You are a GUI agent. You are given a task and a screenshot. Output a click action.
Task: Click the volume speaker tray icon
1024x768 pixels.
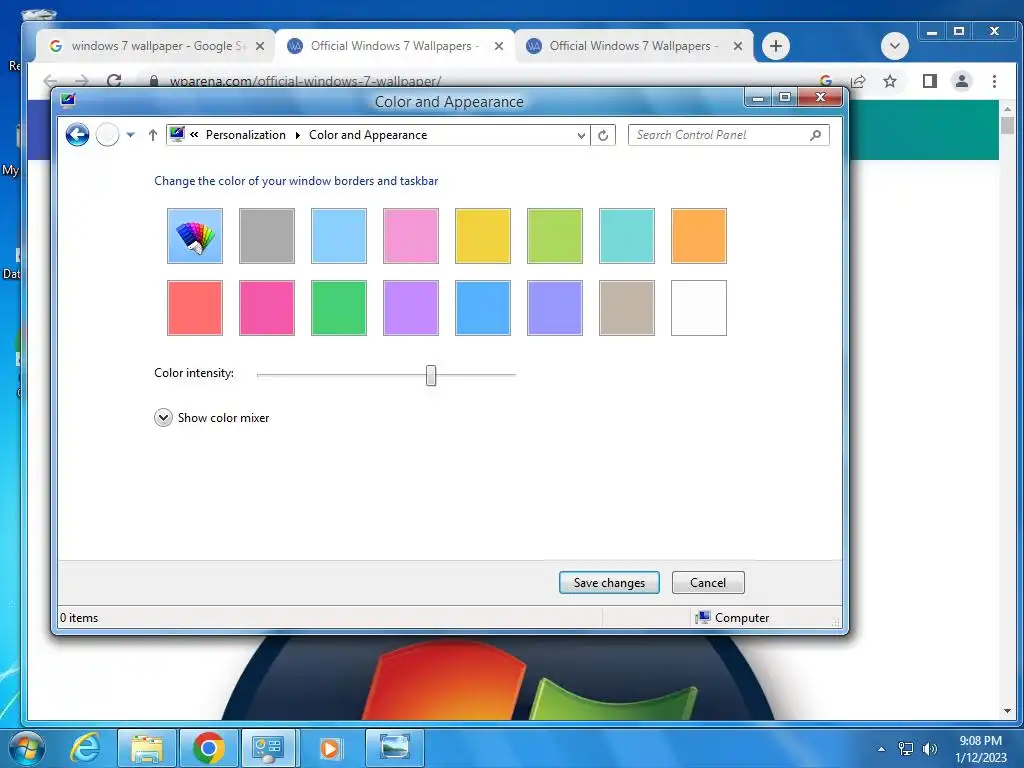[x=930, y=749]
